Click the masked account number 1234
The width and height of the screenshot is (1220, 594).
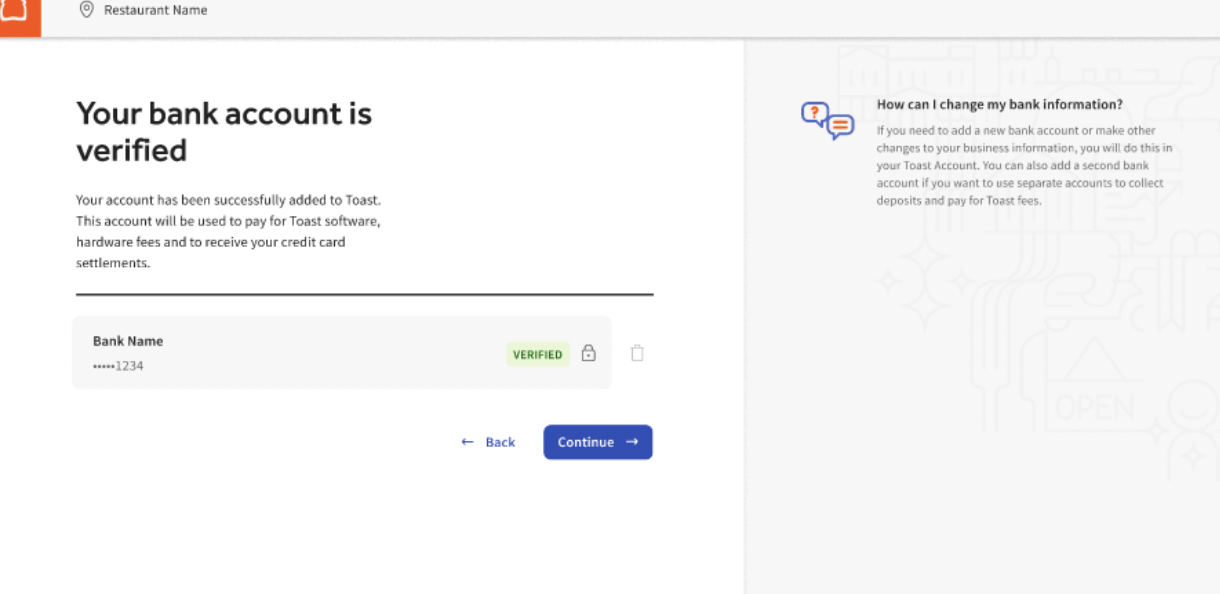pos(117,365)
